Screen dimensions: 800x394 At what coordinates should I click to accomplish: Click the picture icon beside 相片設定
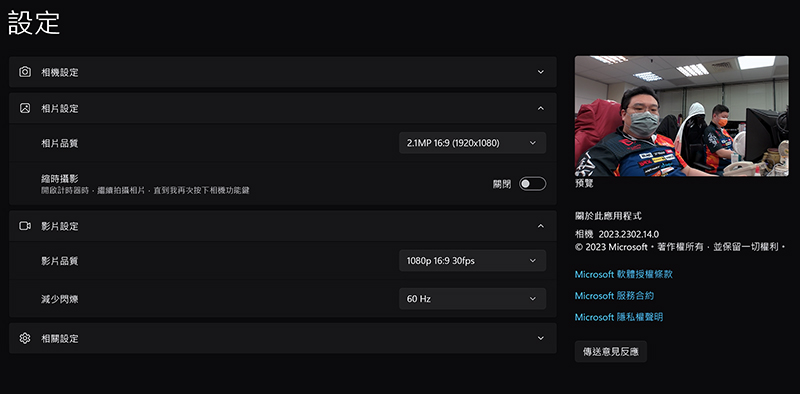(24, 108)
